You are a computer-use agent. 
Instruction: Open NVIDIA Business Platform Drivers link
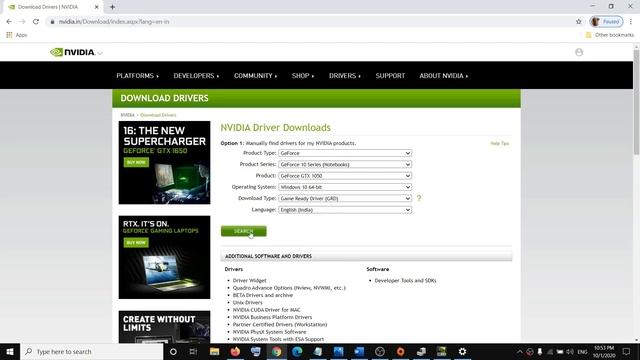coord(272,317)
